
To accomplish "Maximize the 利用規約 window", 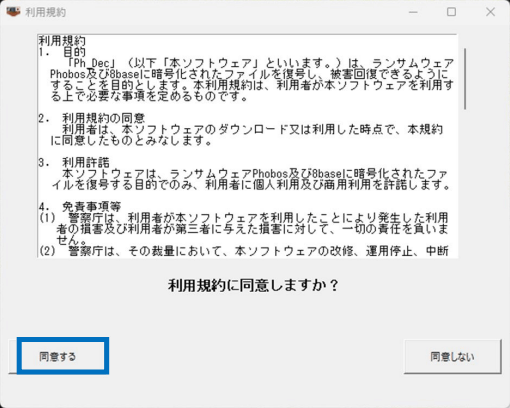I will pos(451,12).
